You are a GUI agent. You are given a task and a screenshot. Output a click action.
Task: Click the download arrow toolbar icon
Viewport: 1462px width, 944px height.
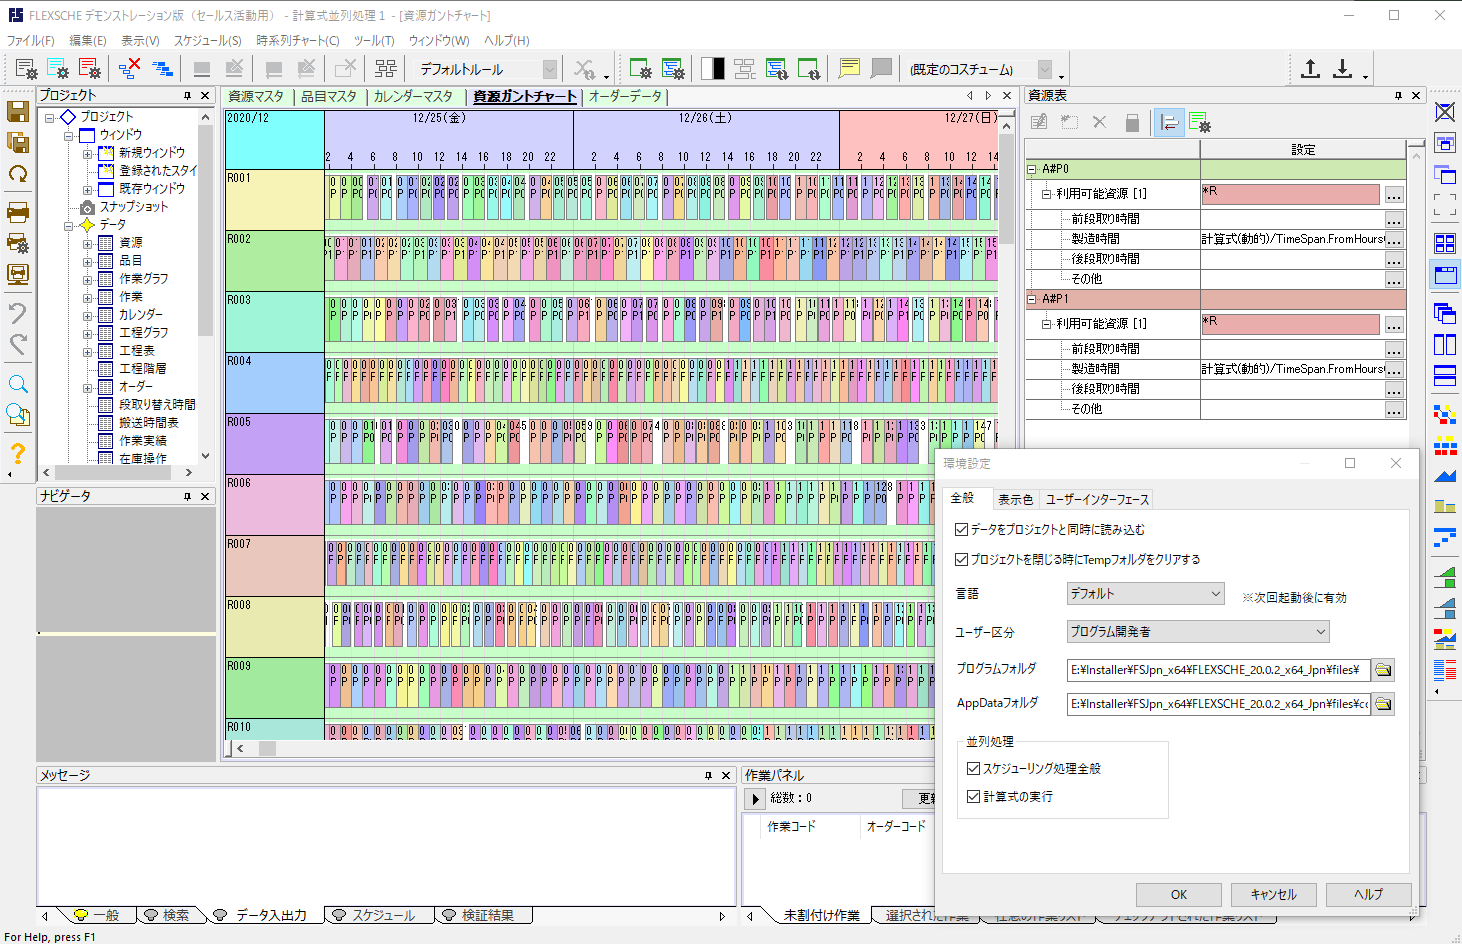[1343, 69]
